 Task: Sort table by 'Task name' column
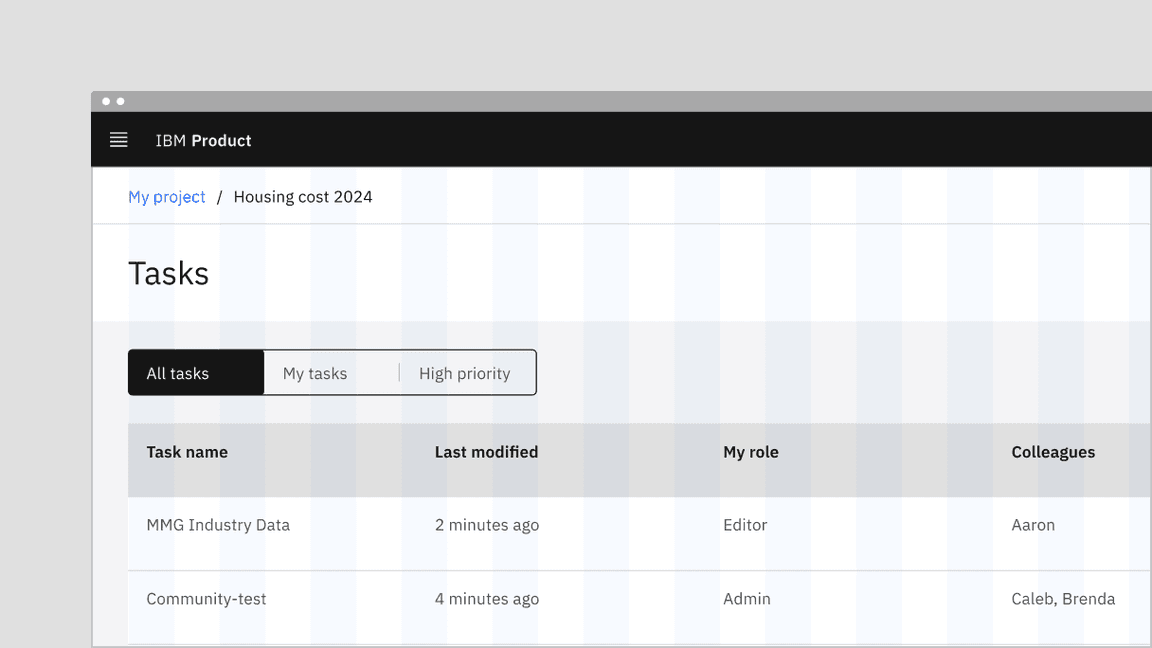tap(187, 452)
